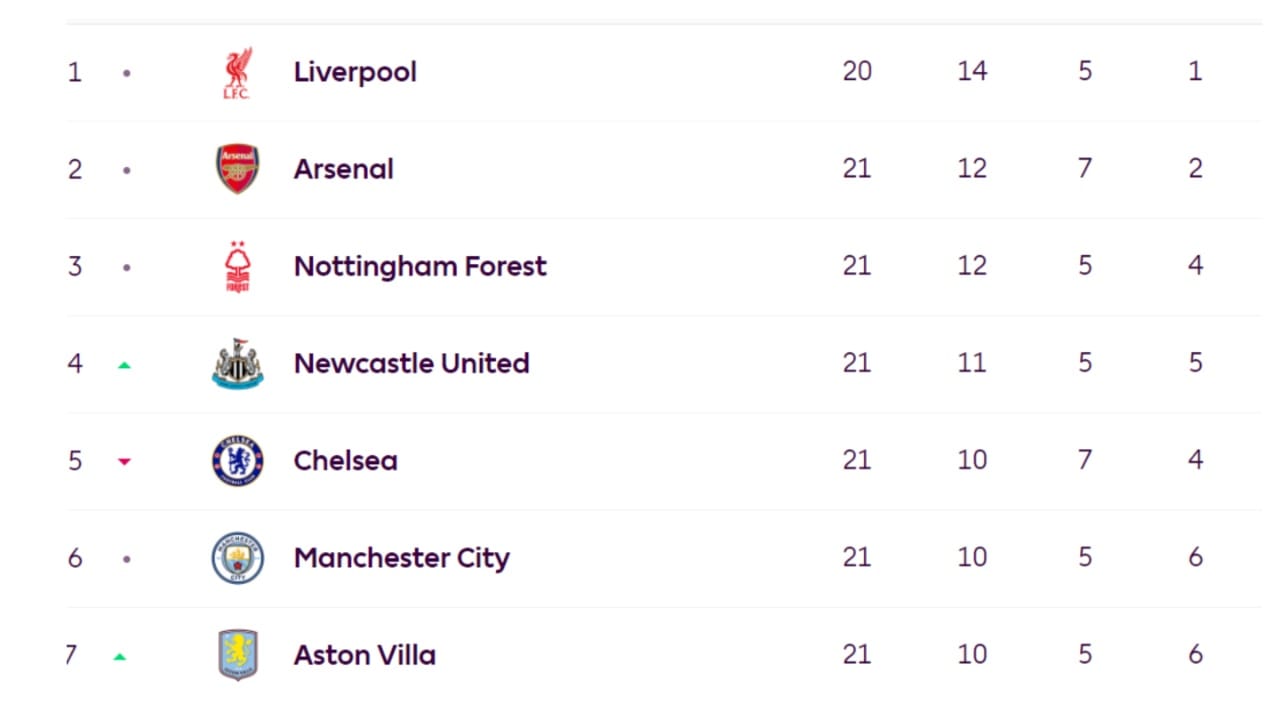Click Newcastle's green up-arrow indicator
The width and height of the screenshot is (1280, 720).
(124, 365)
